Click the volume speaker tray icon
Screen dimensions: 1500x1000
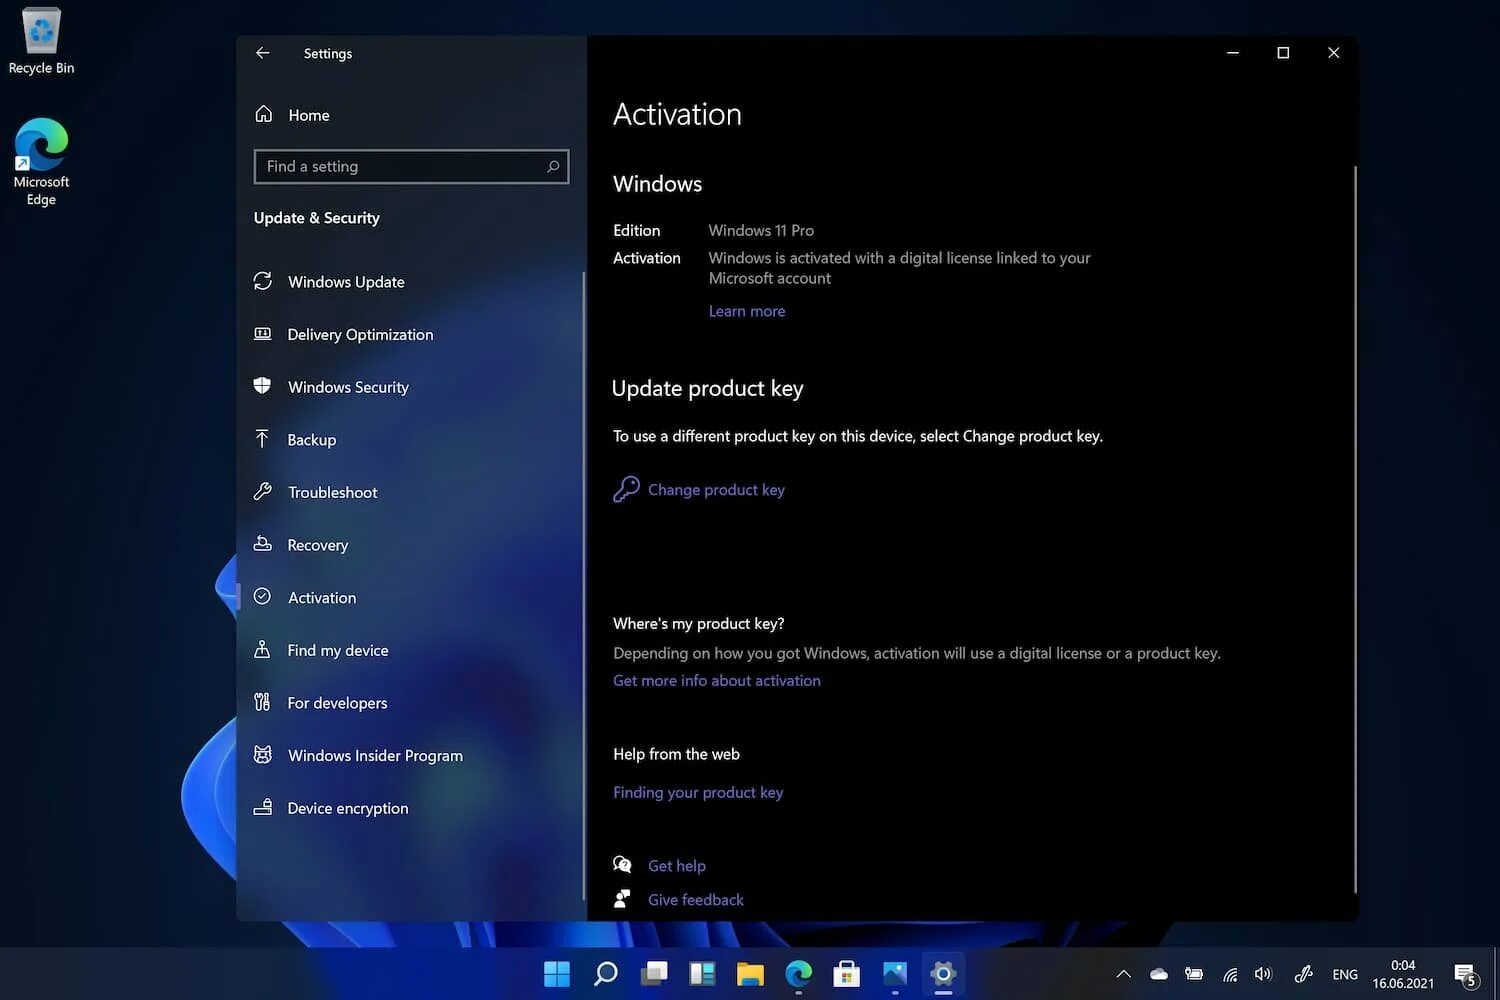[x=1264, y=974]
